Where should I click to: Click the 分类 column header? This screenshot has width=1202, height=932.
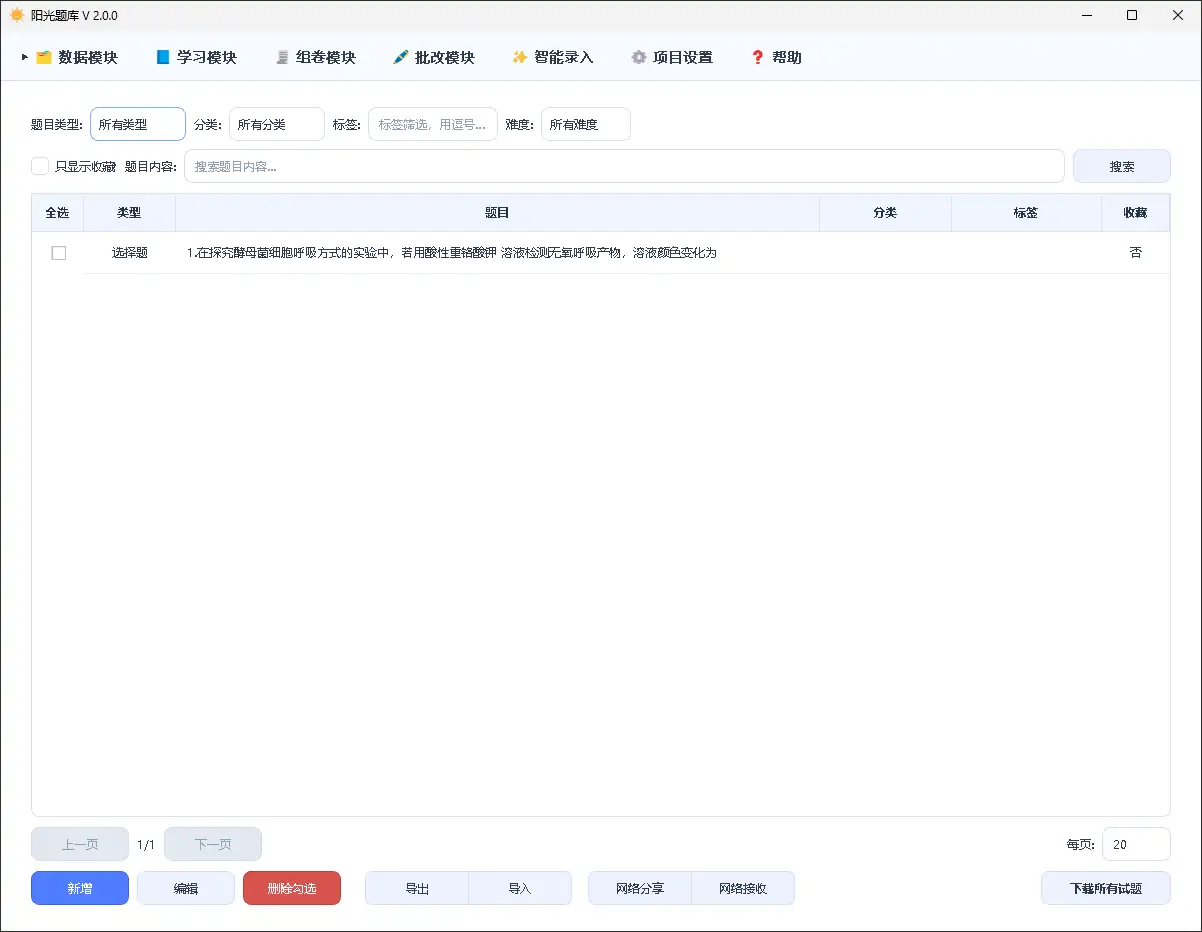[x=886, y=213]
